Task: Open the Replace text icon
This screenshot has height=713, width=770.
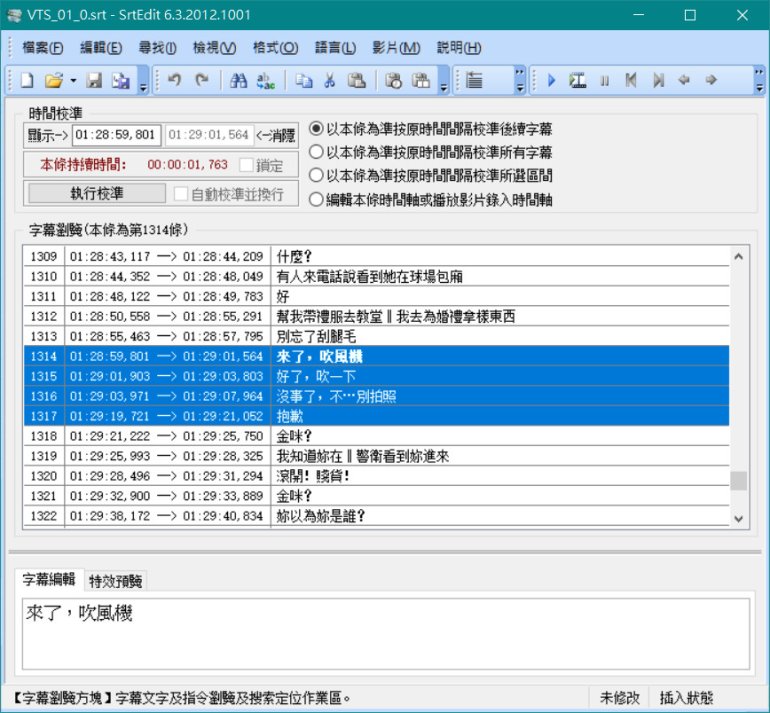Action: (x=266, y=81)
